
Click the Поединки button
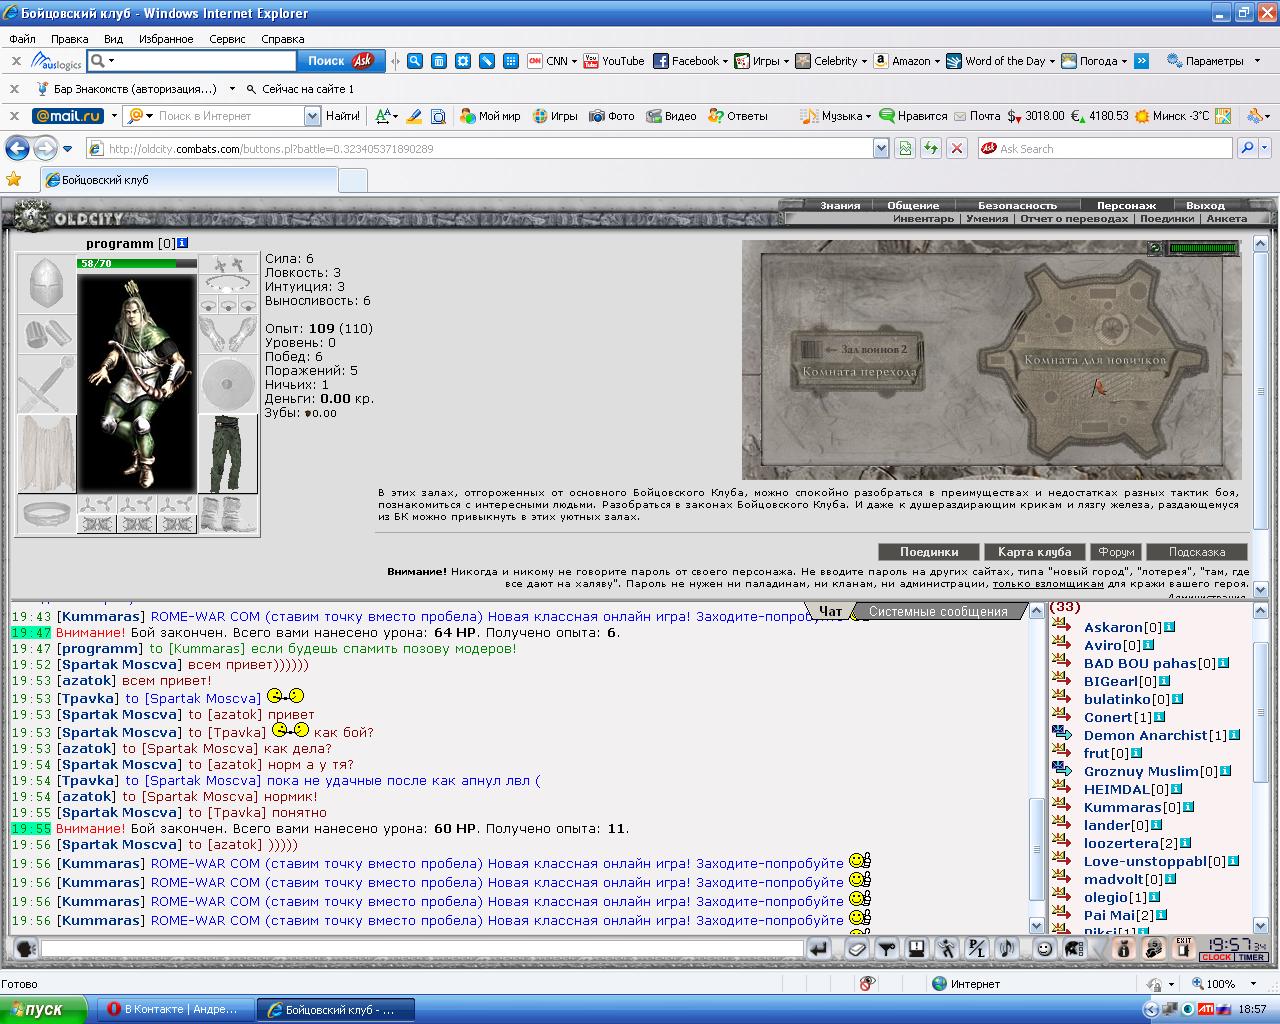(929, 552)
